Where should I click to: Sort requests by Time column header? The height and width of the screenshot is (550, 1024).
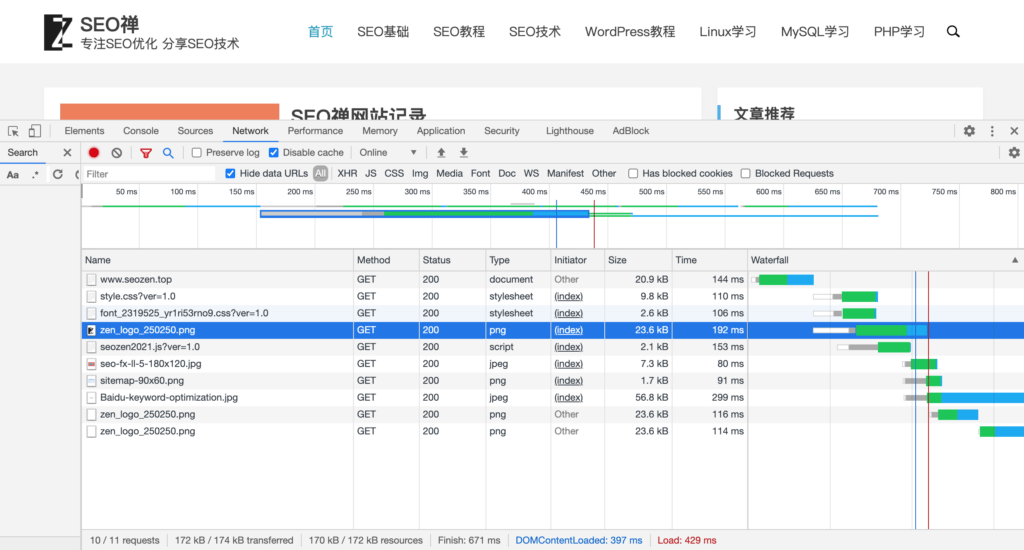[x=709, y=260]
